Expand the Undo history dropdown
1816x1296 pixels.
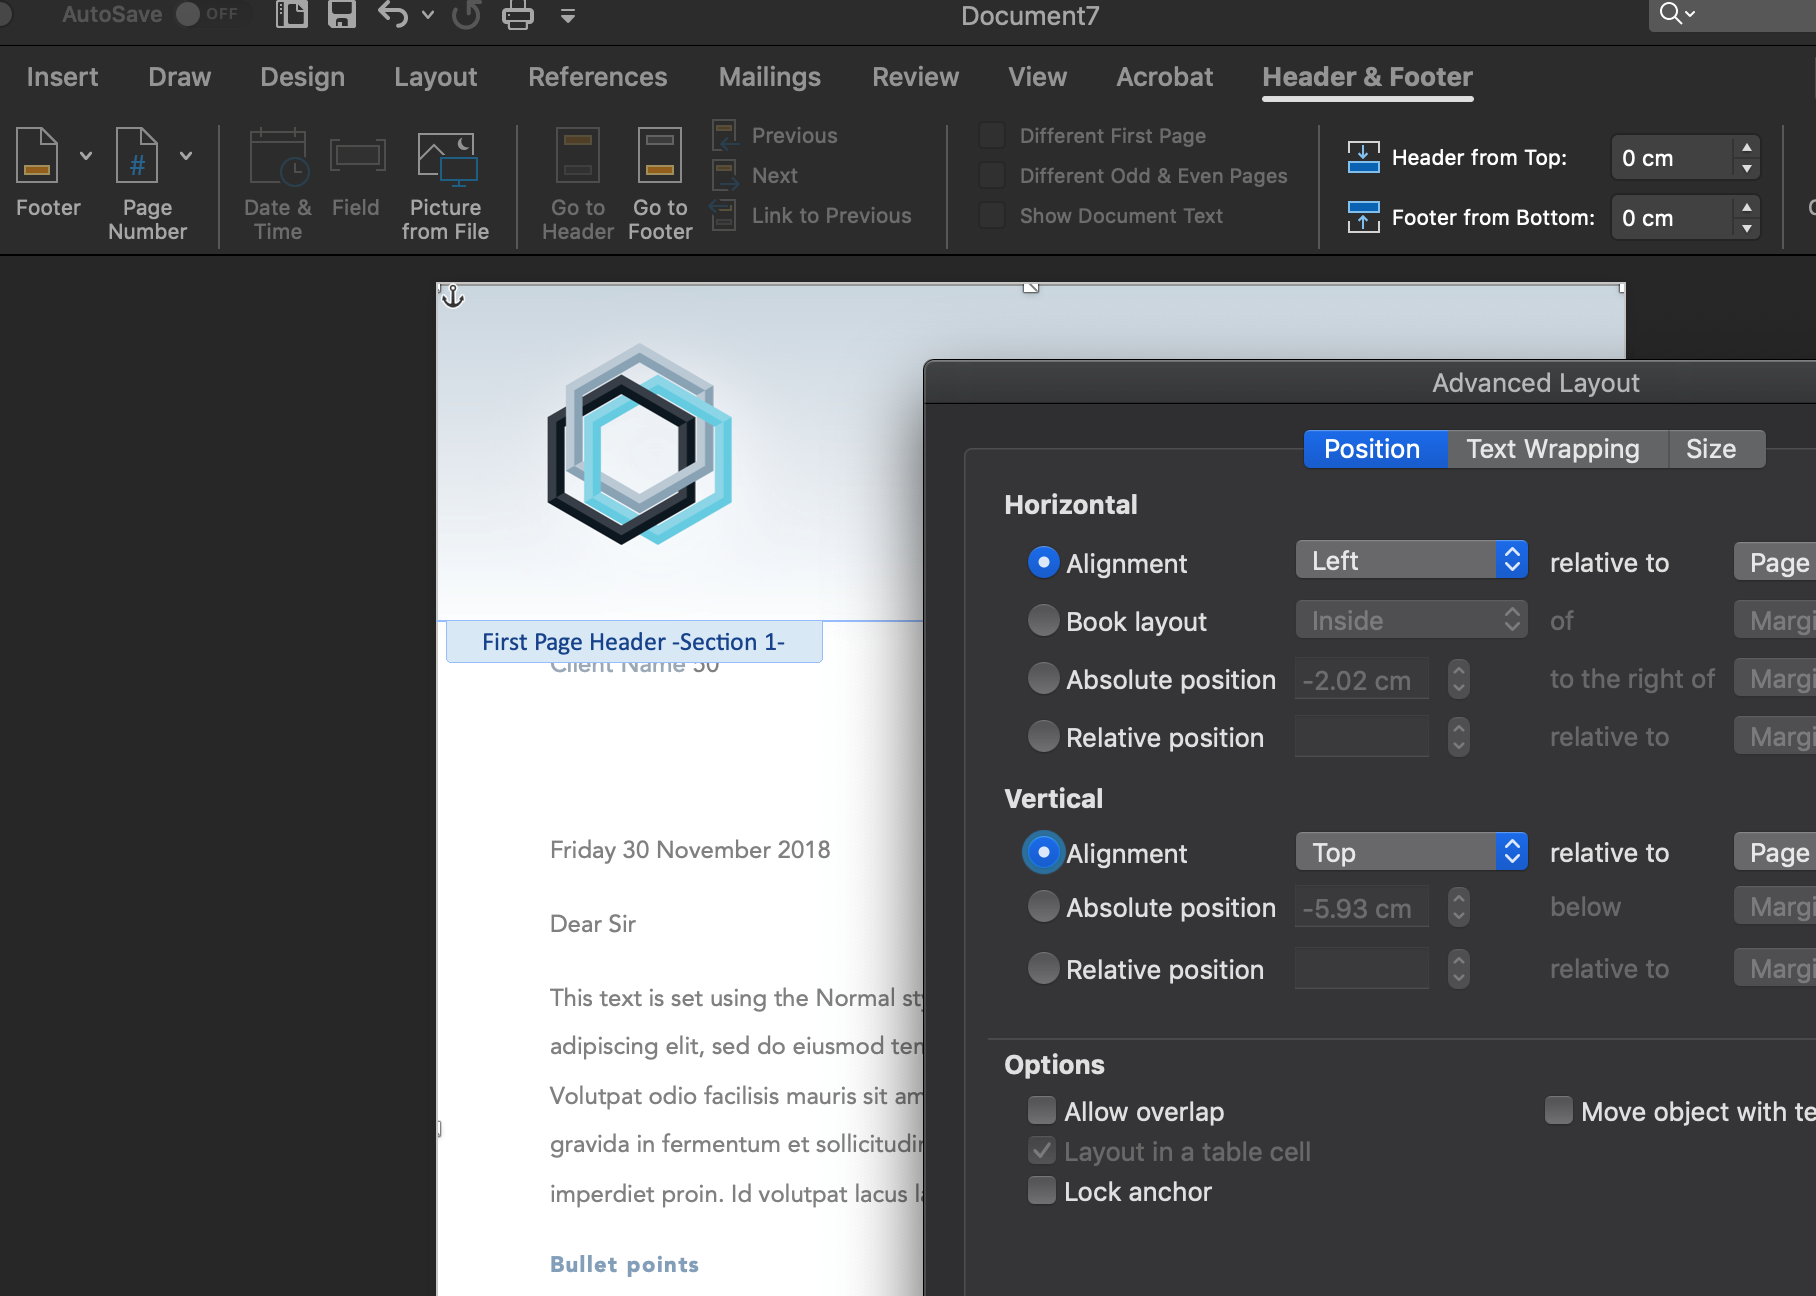point(428,15)
